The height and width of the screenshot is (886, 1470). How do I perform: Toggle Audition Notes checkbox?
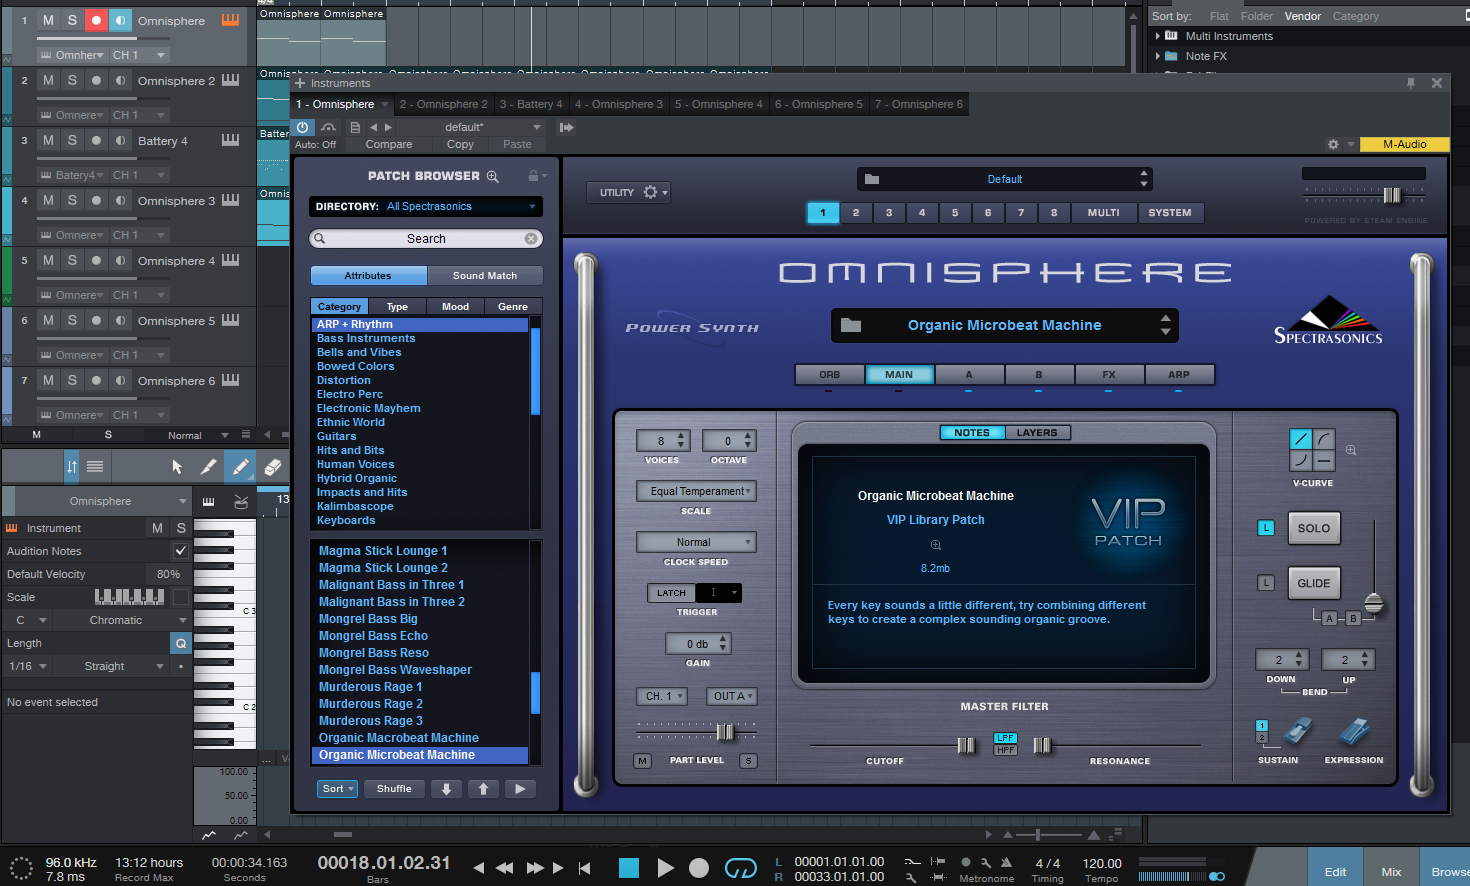tap(181, 550)
